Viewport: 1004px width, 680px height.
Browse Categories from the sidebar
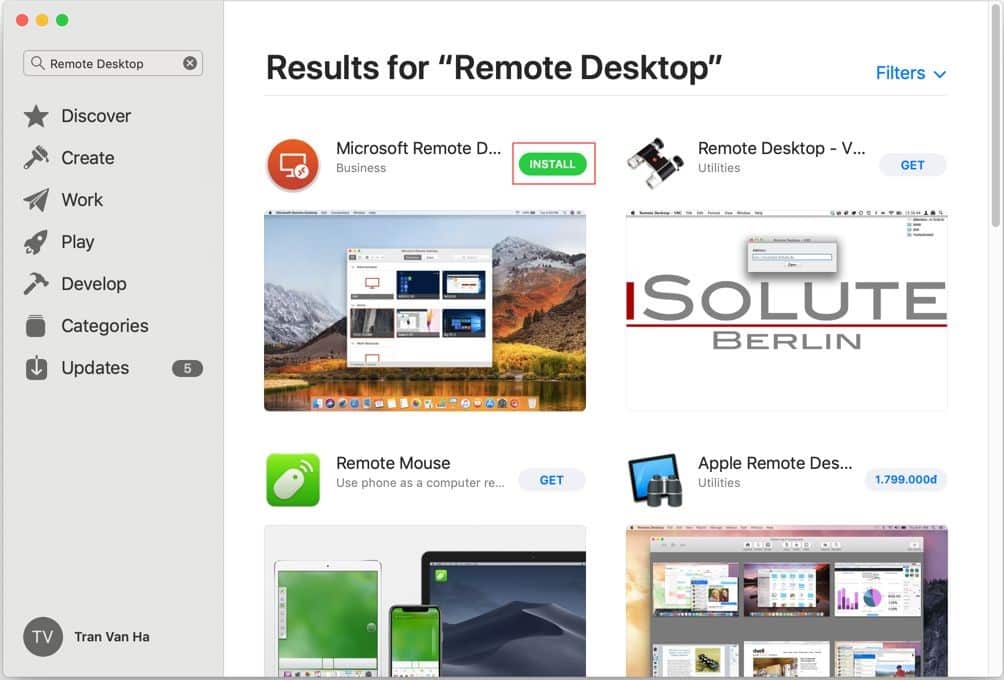click(104, 326)
